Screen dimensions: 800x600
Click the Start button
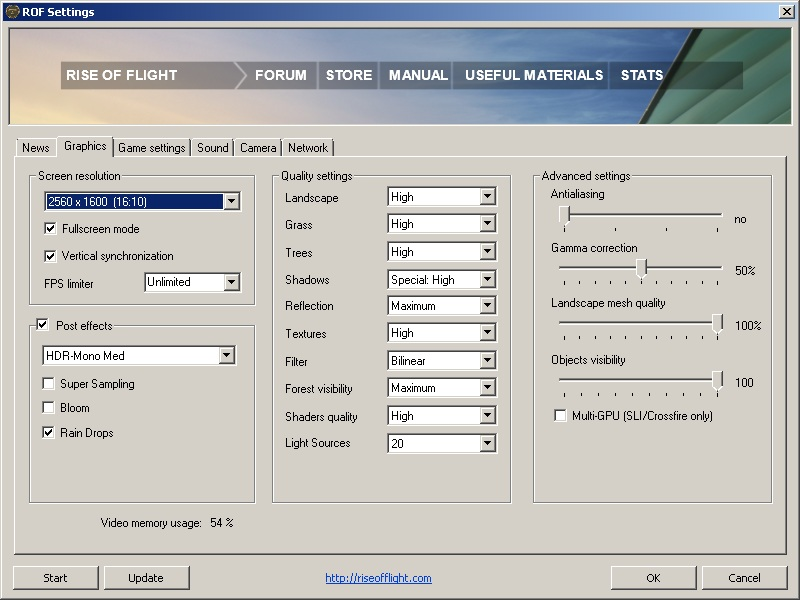[55, 578]
